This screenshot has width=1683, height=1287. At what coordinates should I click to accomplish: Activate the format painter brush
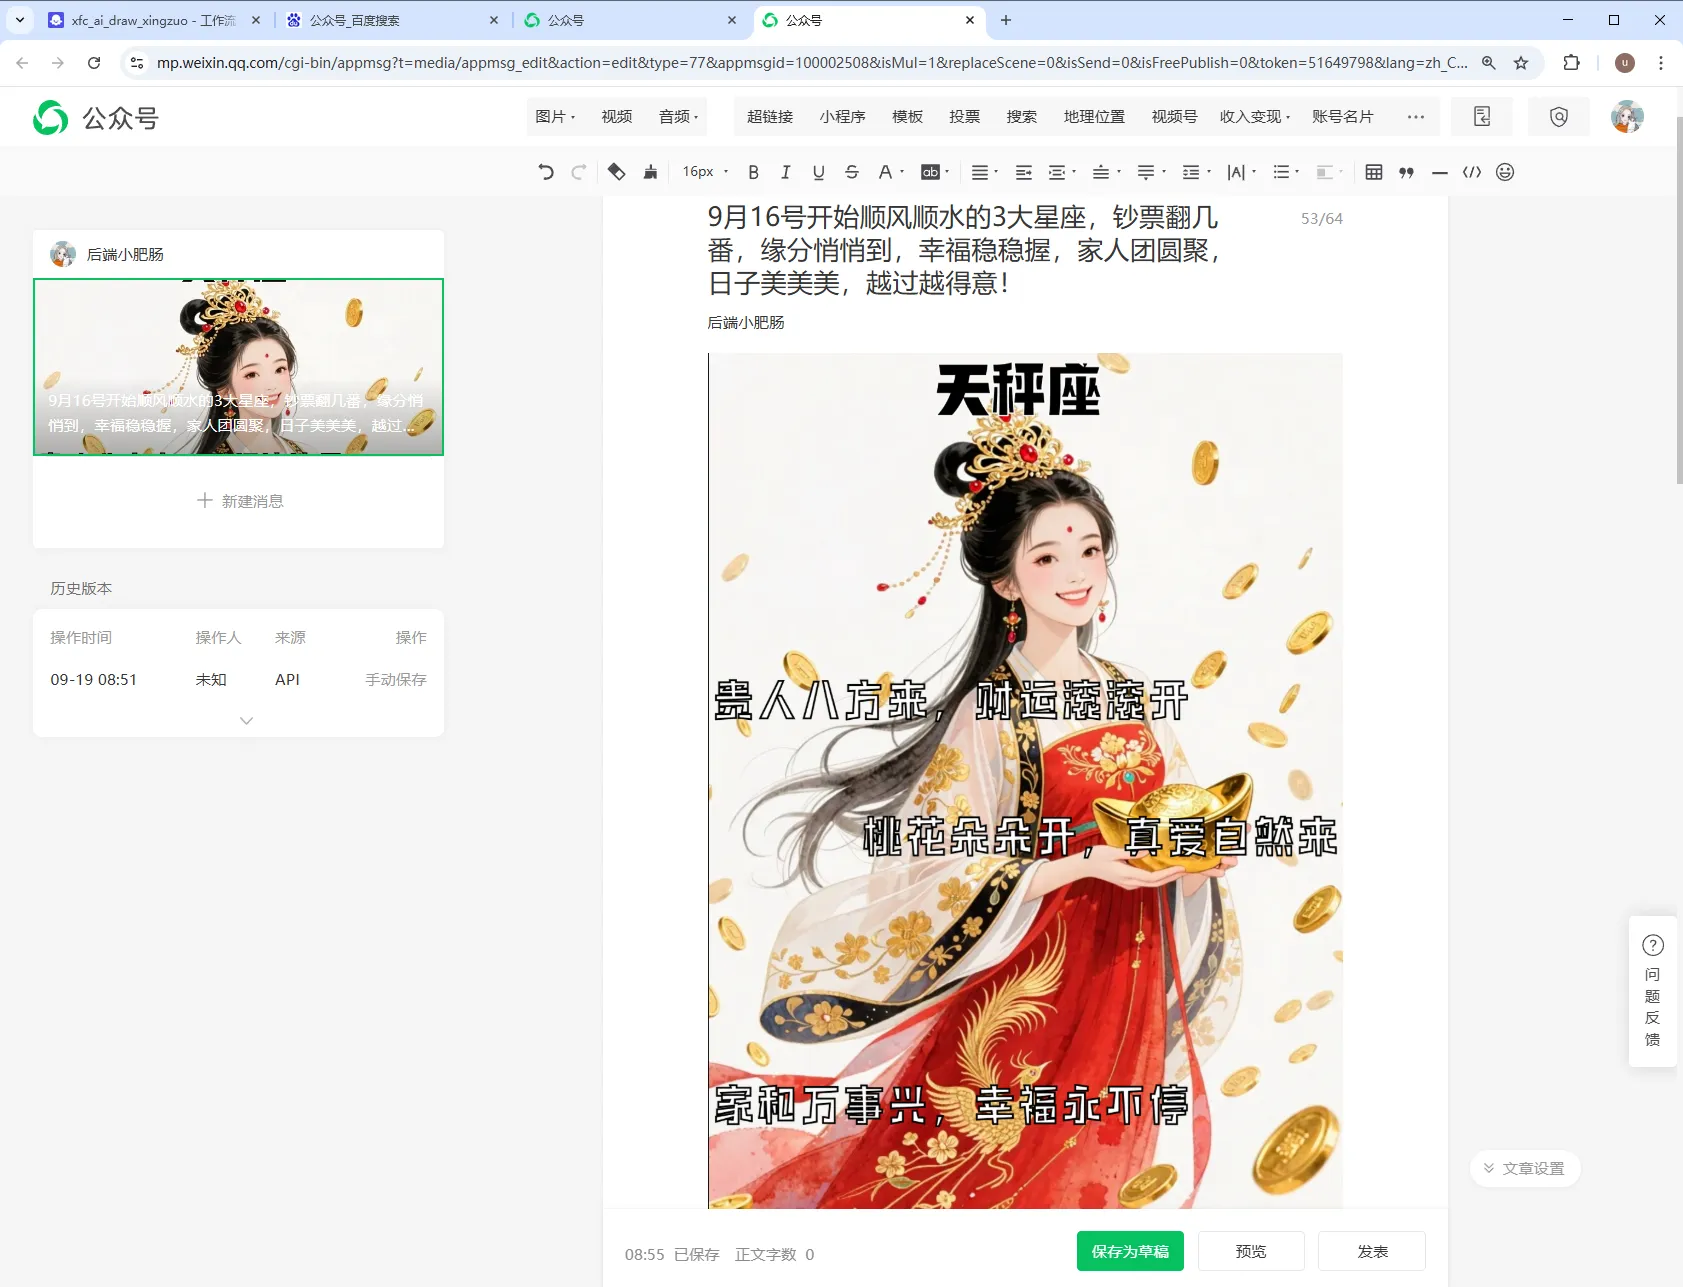click(x=650, y=172)
